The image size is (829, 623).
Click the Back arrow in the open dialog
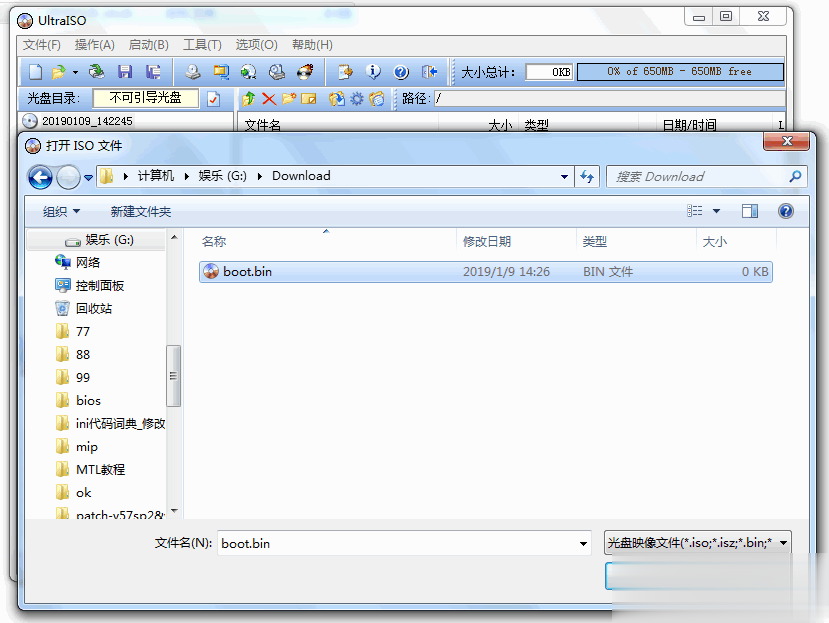point(40,177)
